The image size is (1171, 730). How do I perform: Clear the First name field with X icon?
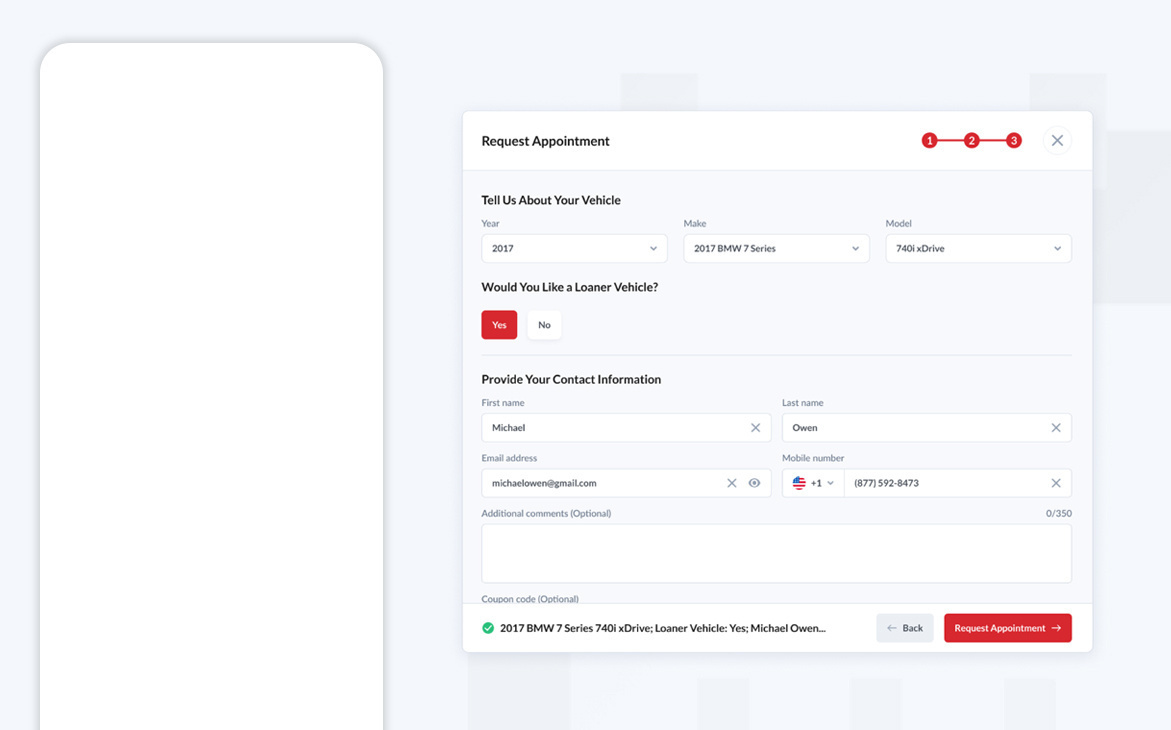(755, 428)
